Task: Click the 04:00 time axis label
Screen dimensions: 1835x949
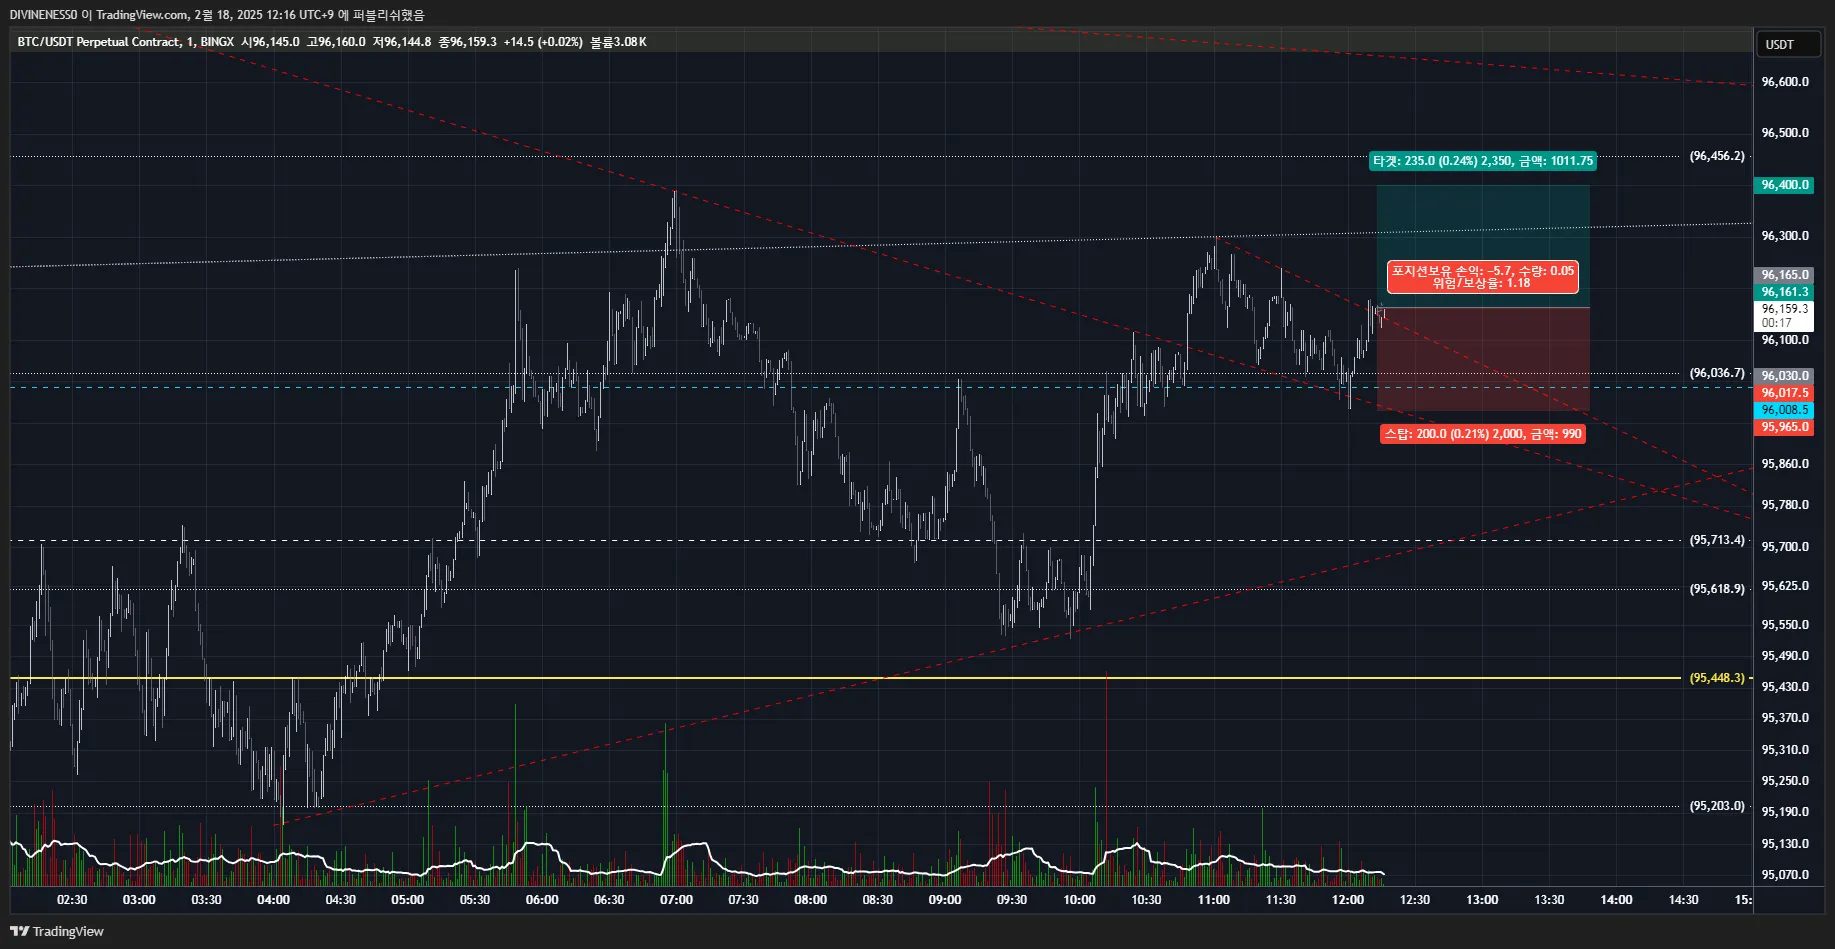Action: click(273, 900)
